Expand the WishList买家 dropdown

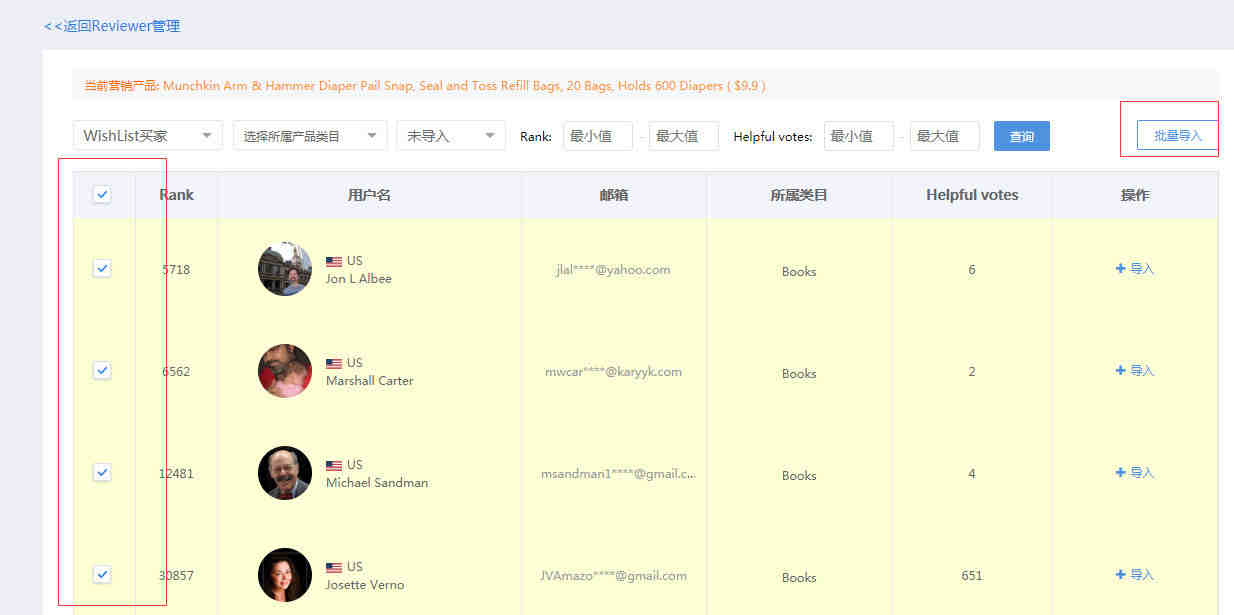point(148,136)
